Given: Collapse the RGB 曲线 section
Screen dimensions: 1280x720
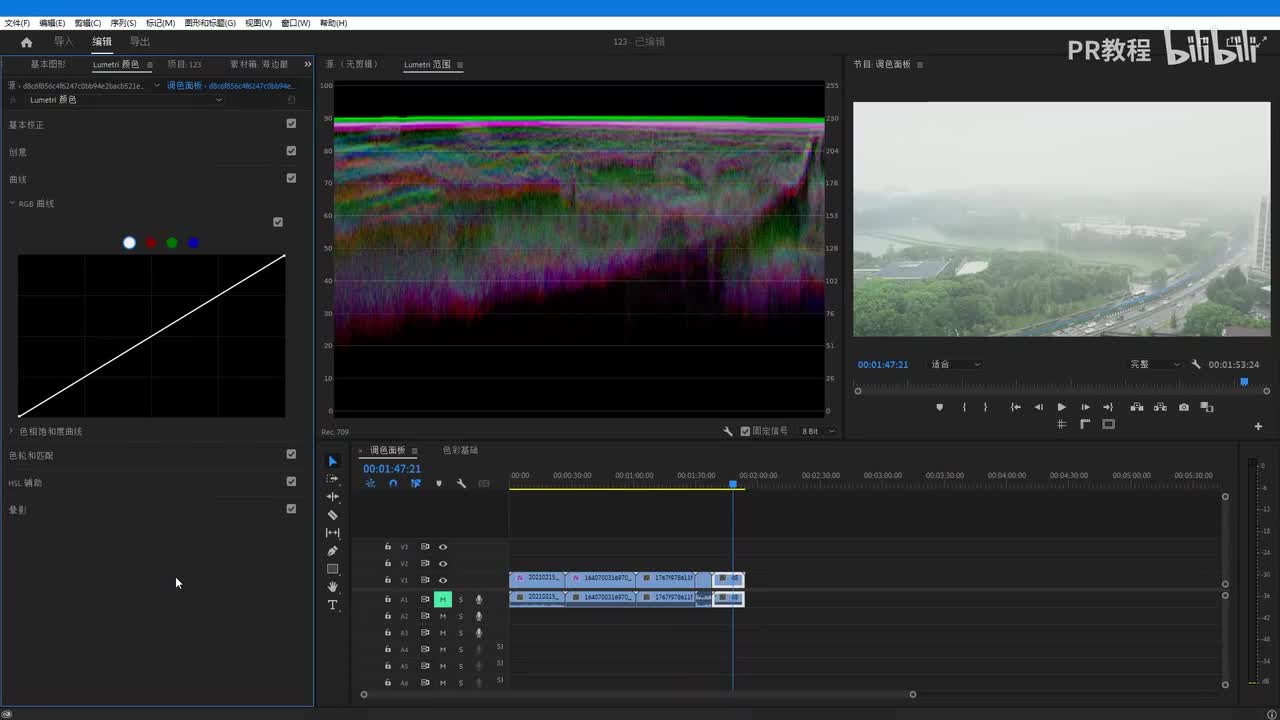Looking at the screenshot, I should 12,204.
